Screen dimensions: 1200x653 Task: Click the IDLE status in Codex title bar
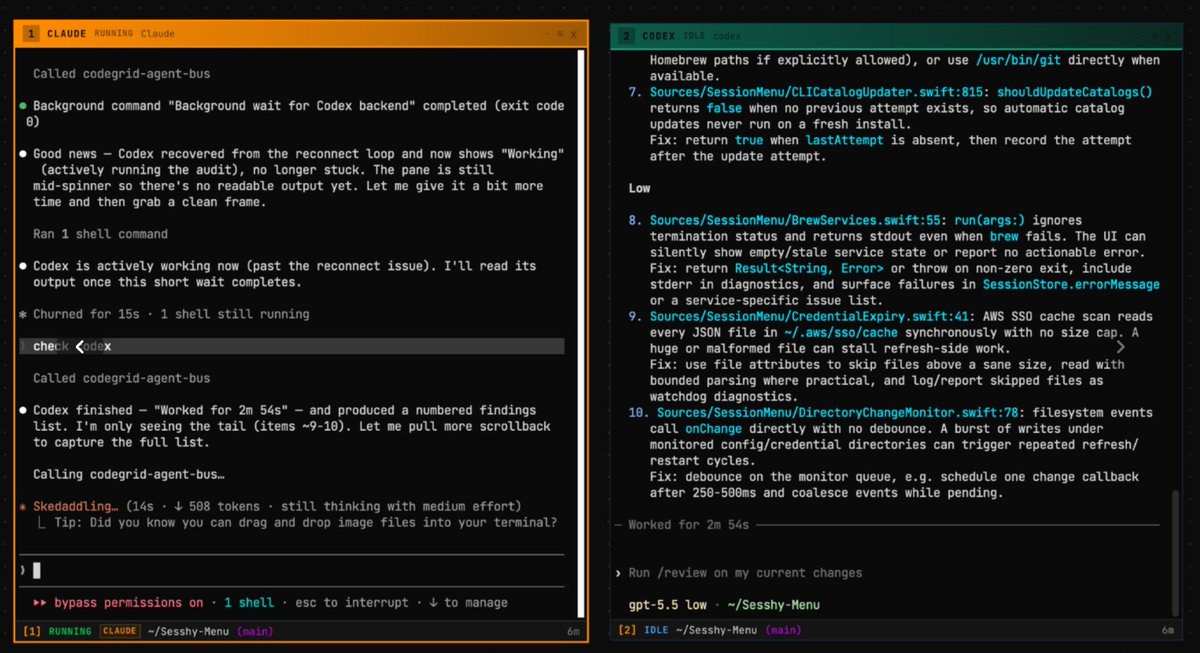[x=694, y=35]
